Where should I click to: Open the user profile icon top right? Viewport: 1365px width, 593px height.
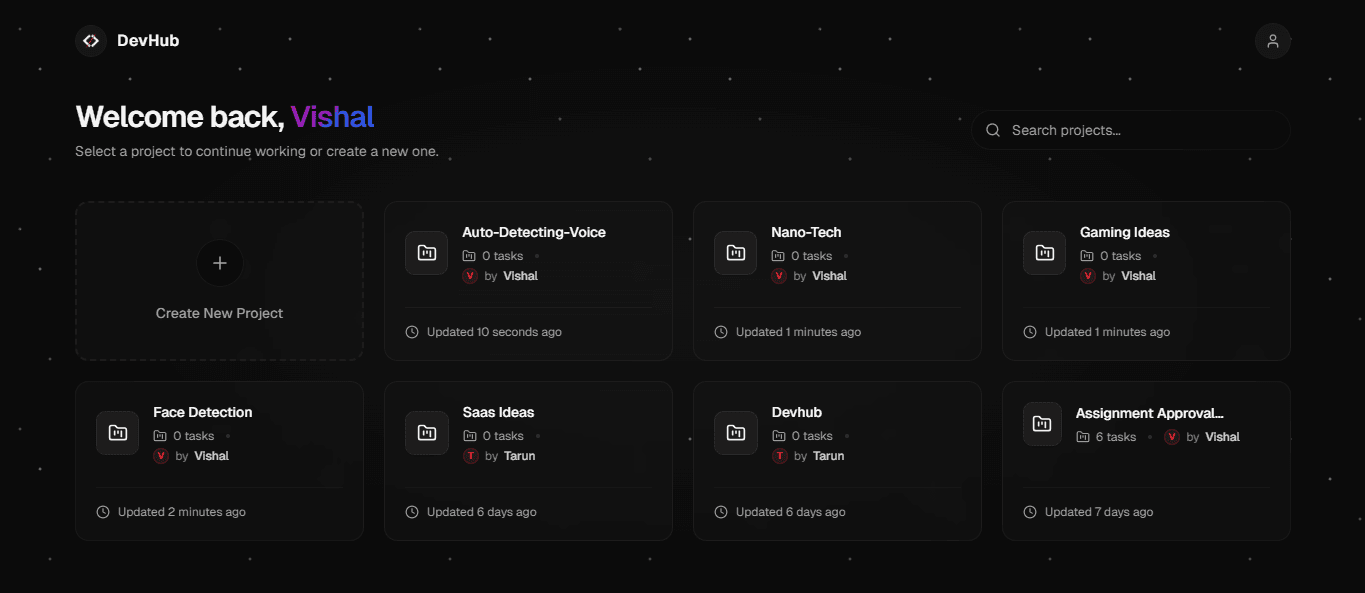pyautogui.click(x=1272, y=40)
